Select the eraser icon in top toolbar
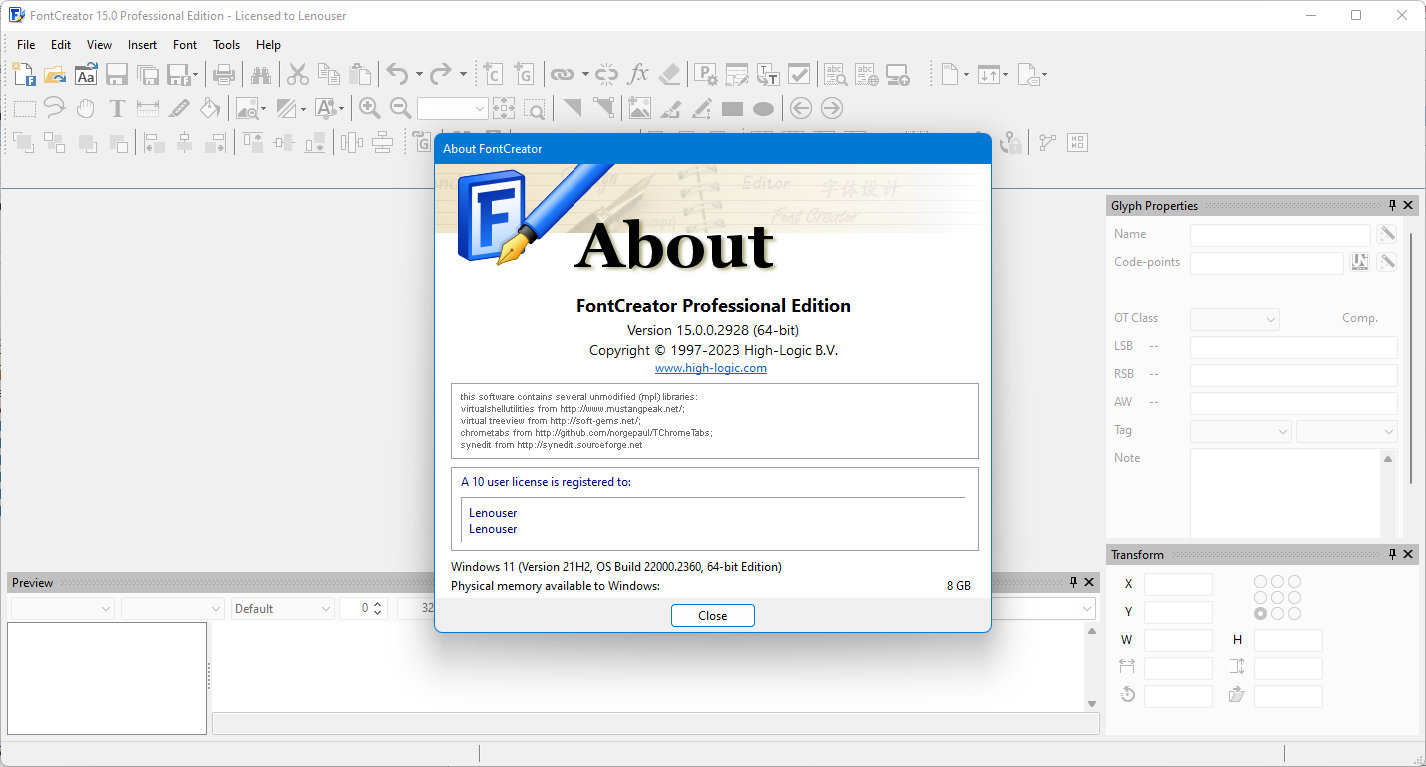The image size is (1426, 767). [x=670, y=74]
